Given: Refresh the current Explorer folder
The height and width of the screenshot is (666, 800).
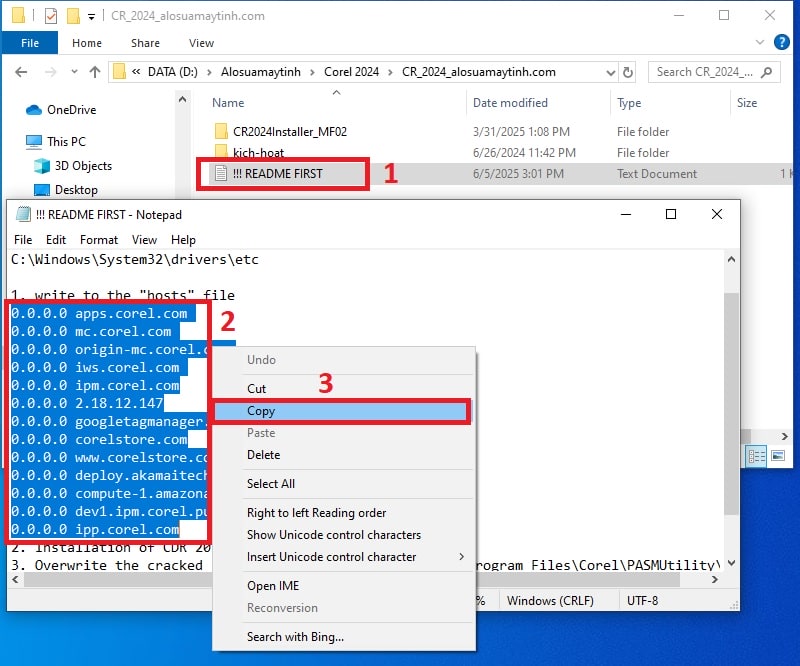Looking at the screenshot, I should coord(628,72).
